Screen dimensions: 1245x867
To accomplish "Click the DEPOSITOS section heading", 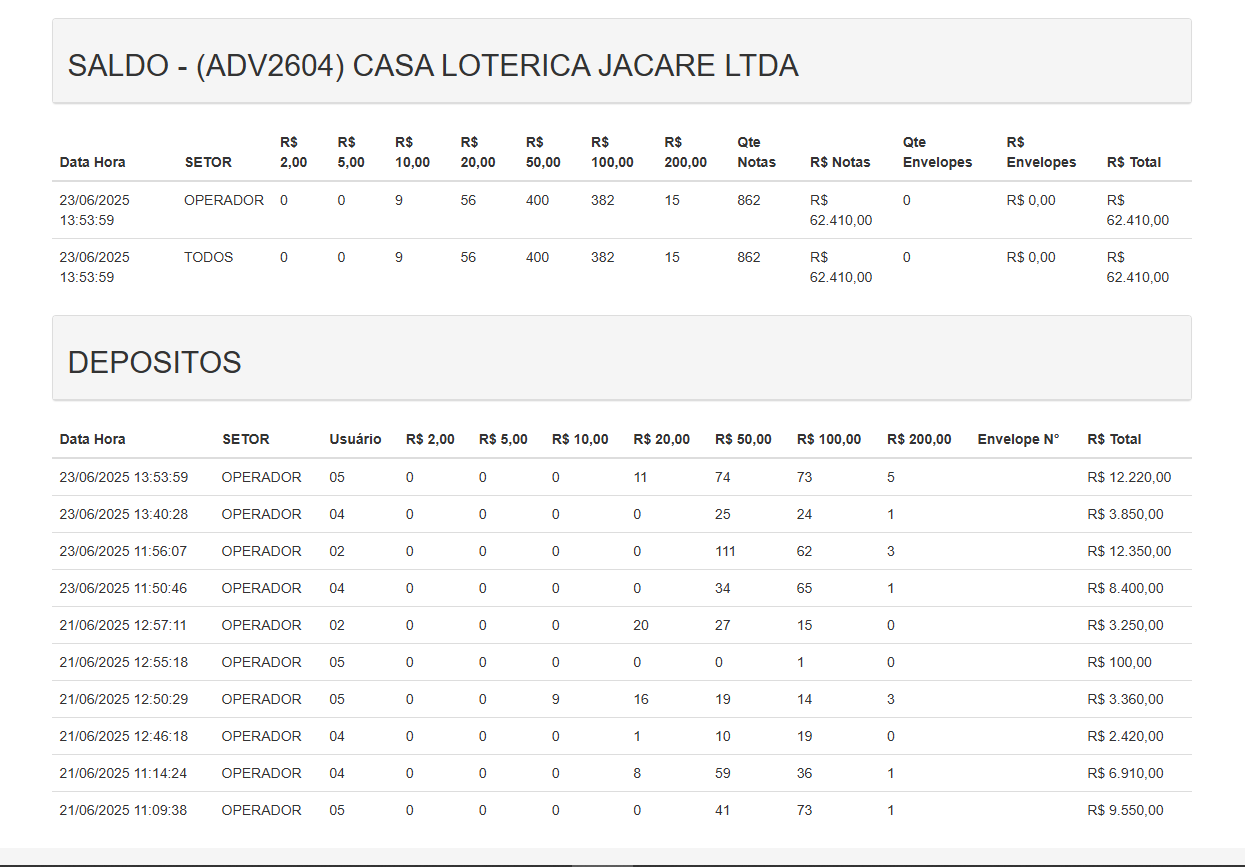I will 154,362.
